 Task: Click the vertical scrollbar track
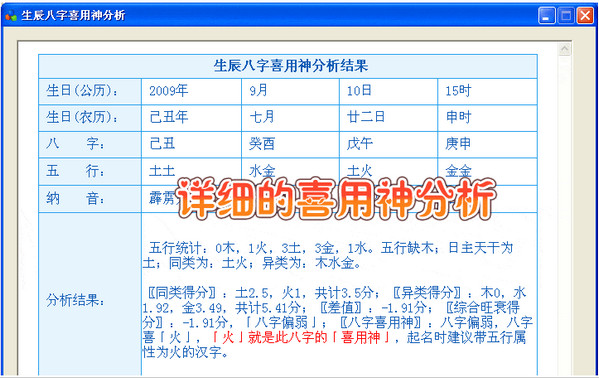click(x=565, y=214)
